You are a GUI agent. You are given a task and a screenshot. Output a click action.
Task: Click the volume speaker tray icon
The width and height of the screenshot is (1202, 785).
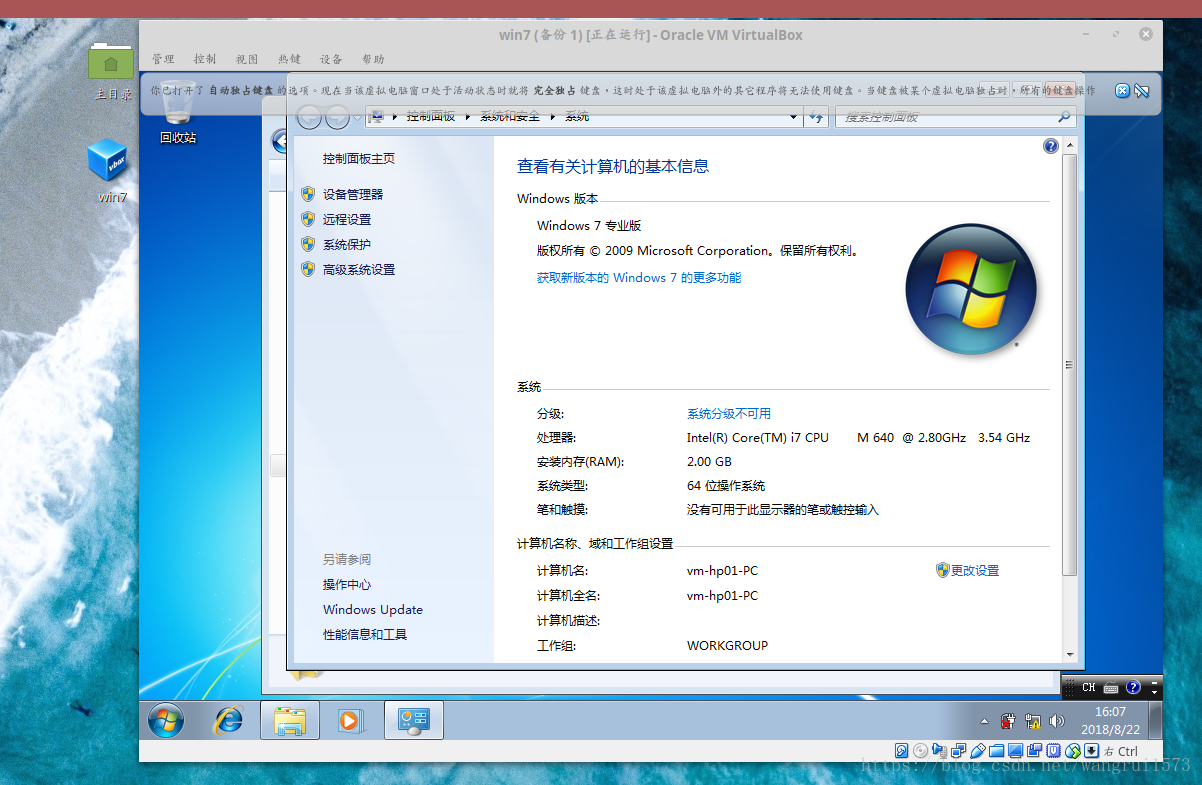click(1056, 720)
